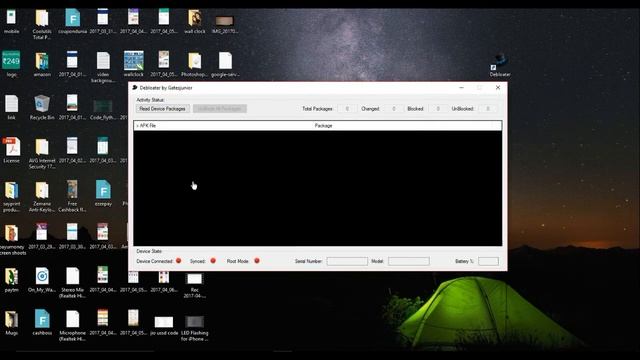Select the Microphone Realtek file icon
Screen dimensions: 640x360
73,326
